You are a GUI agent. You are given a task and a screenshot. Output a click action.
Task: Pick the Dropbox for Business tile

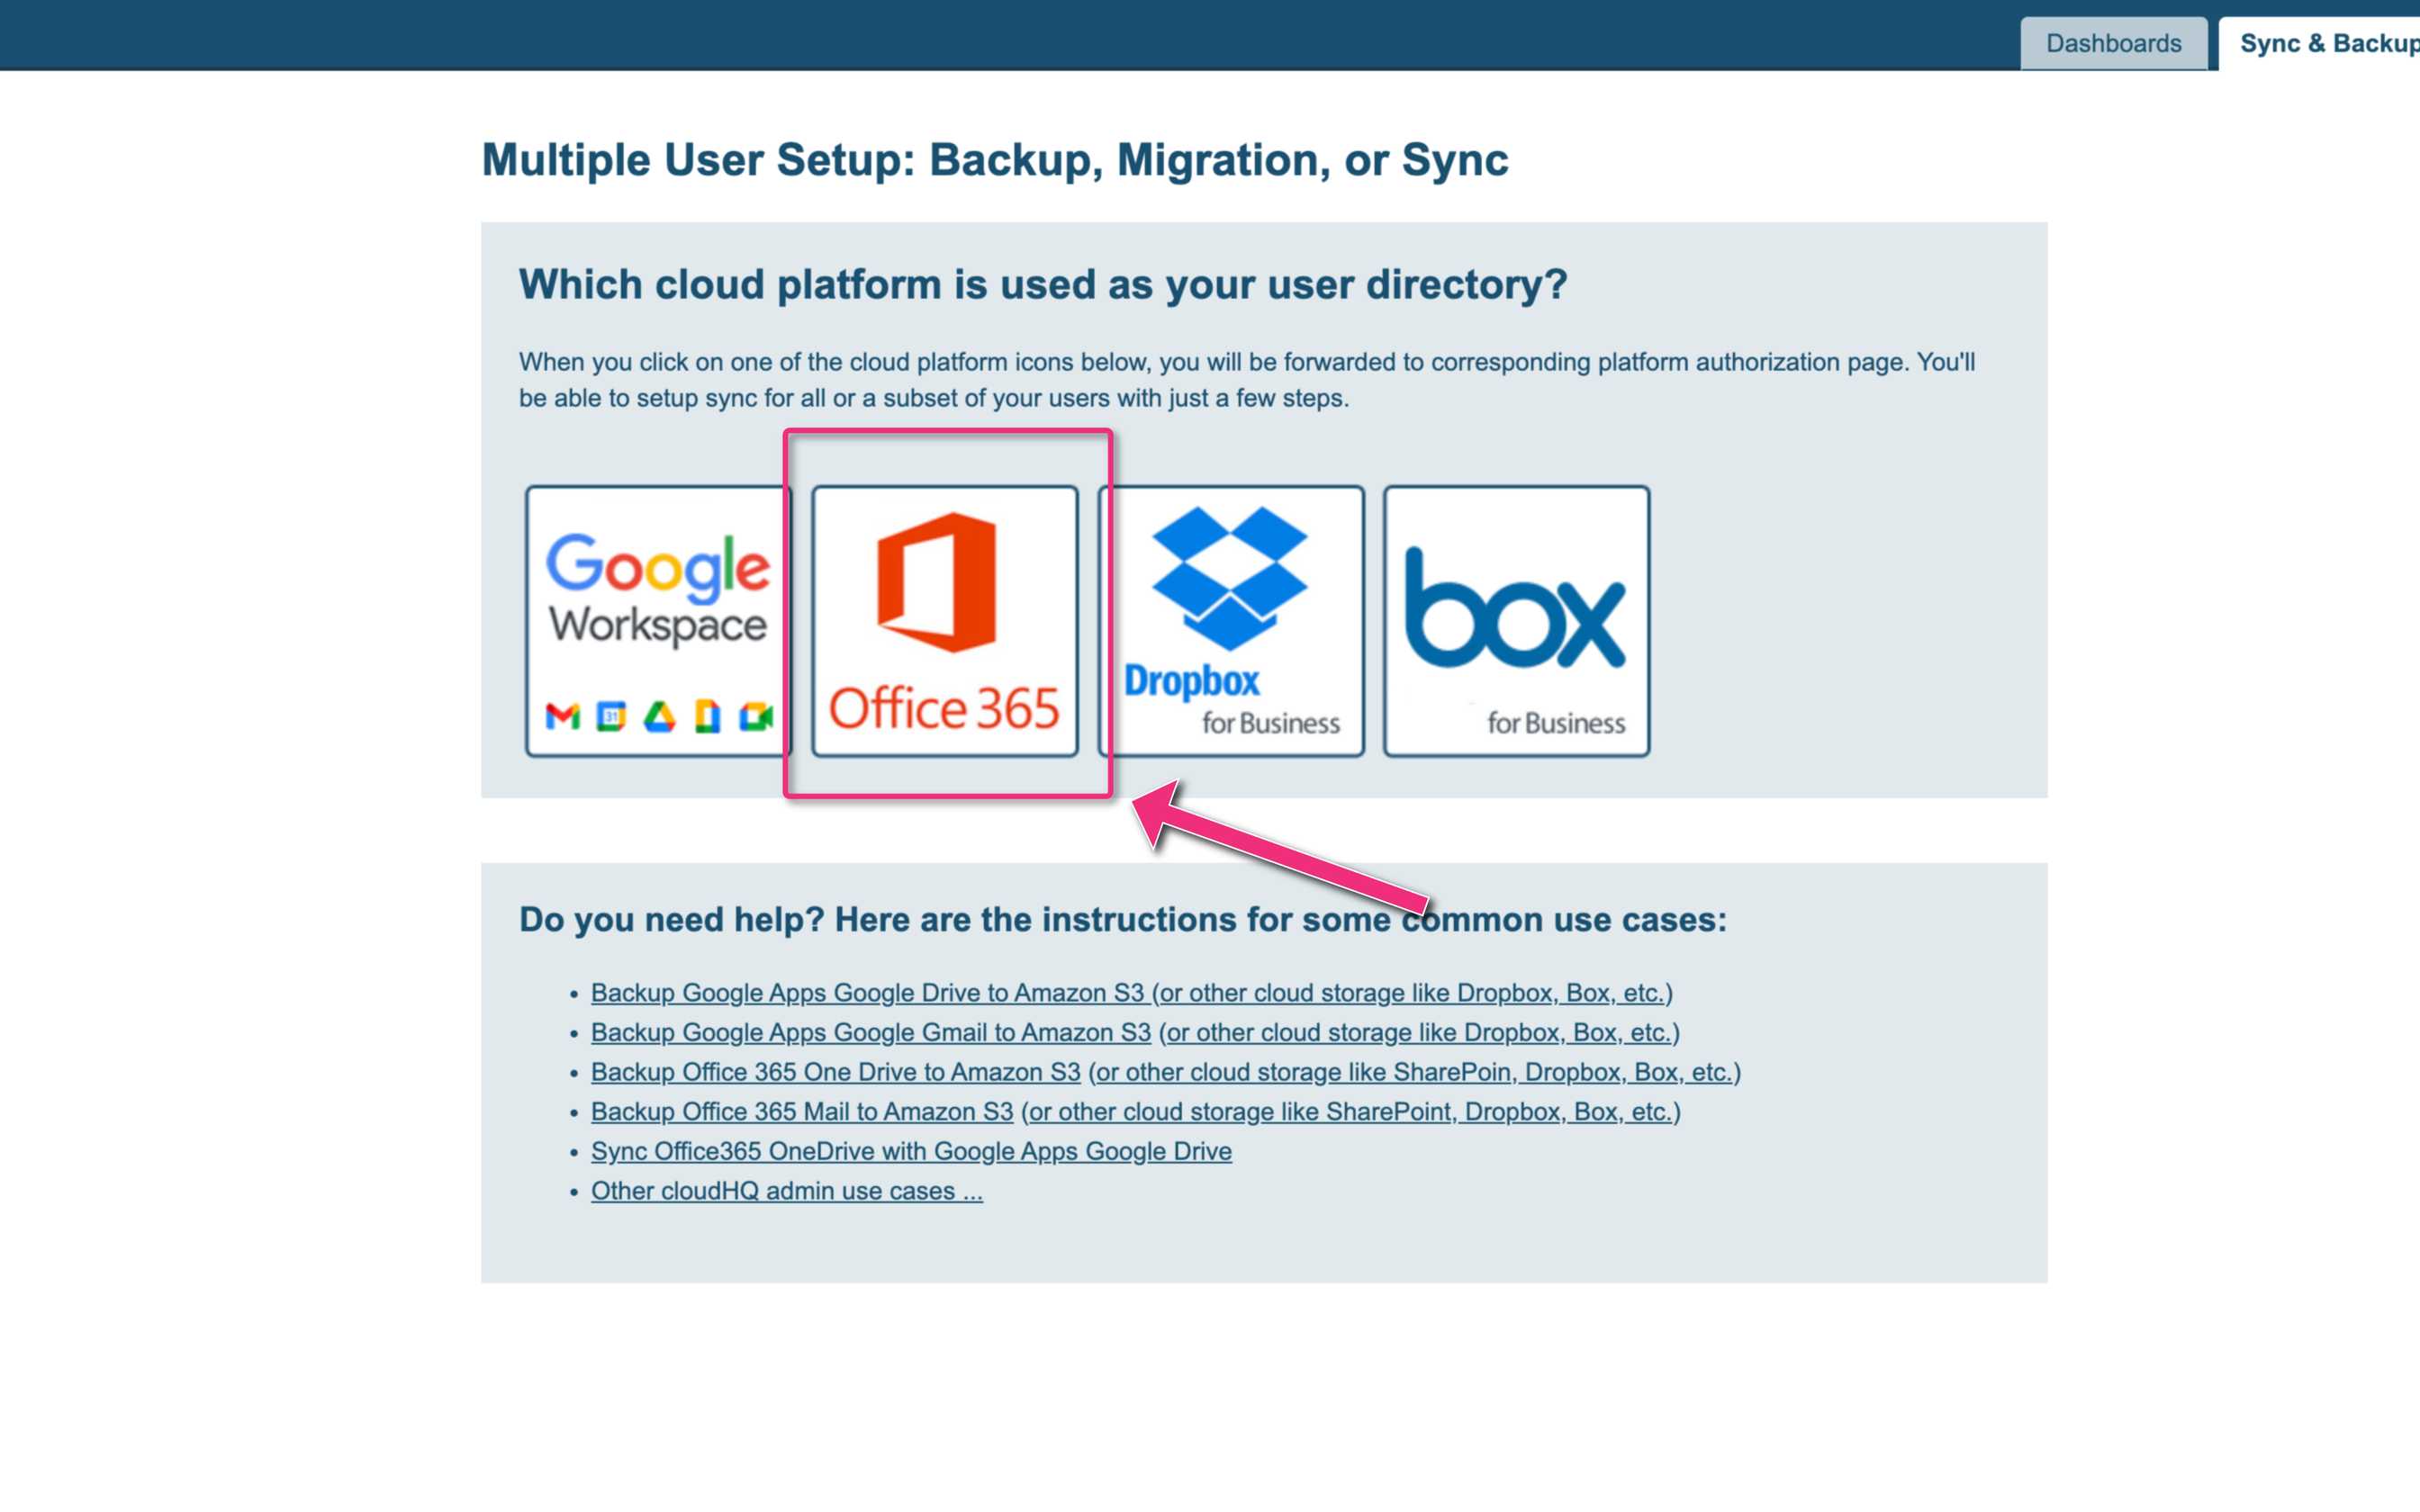pos(1231,621)
